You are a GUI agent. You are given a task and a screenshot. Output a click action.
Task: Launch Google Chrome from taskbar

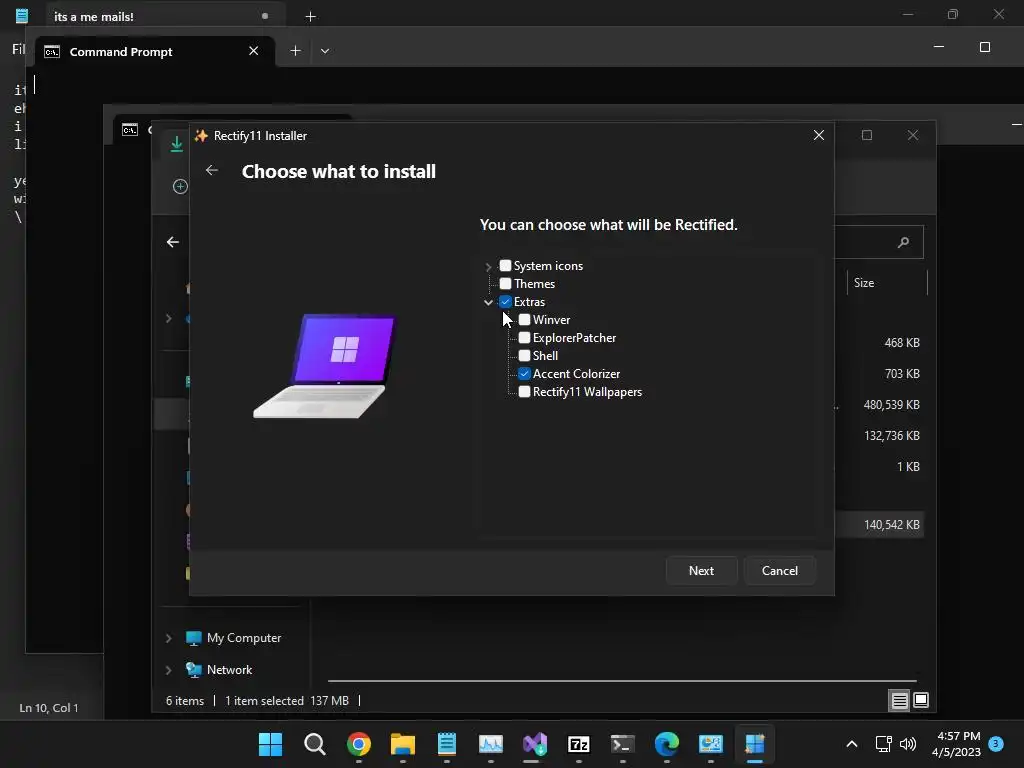359,744
